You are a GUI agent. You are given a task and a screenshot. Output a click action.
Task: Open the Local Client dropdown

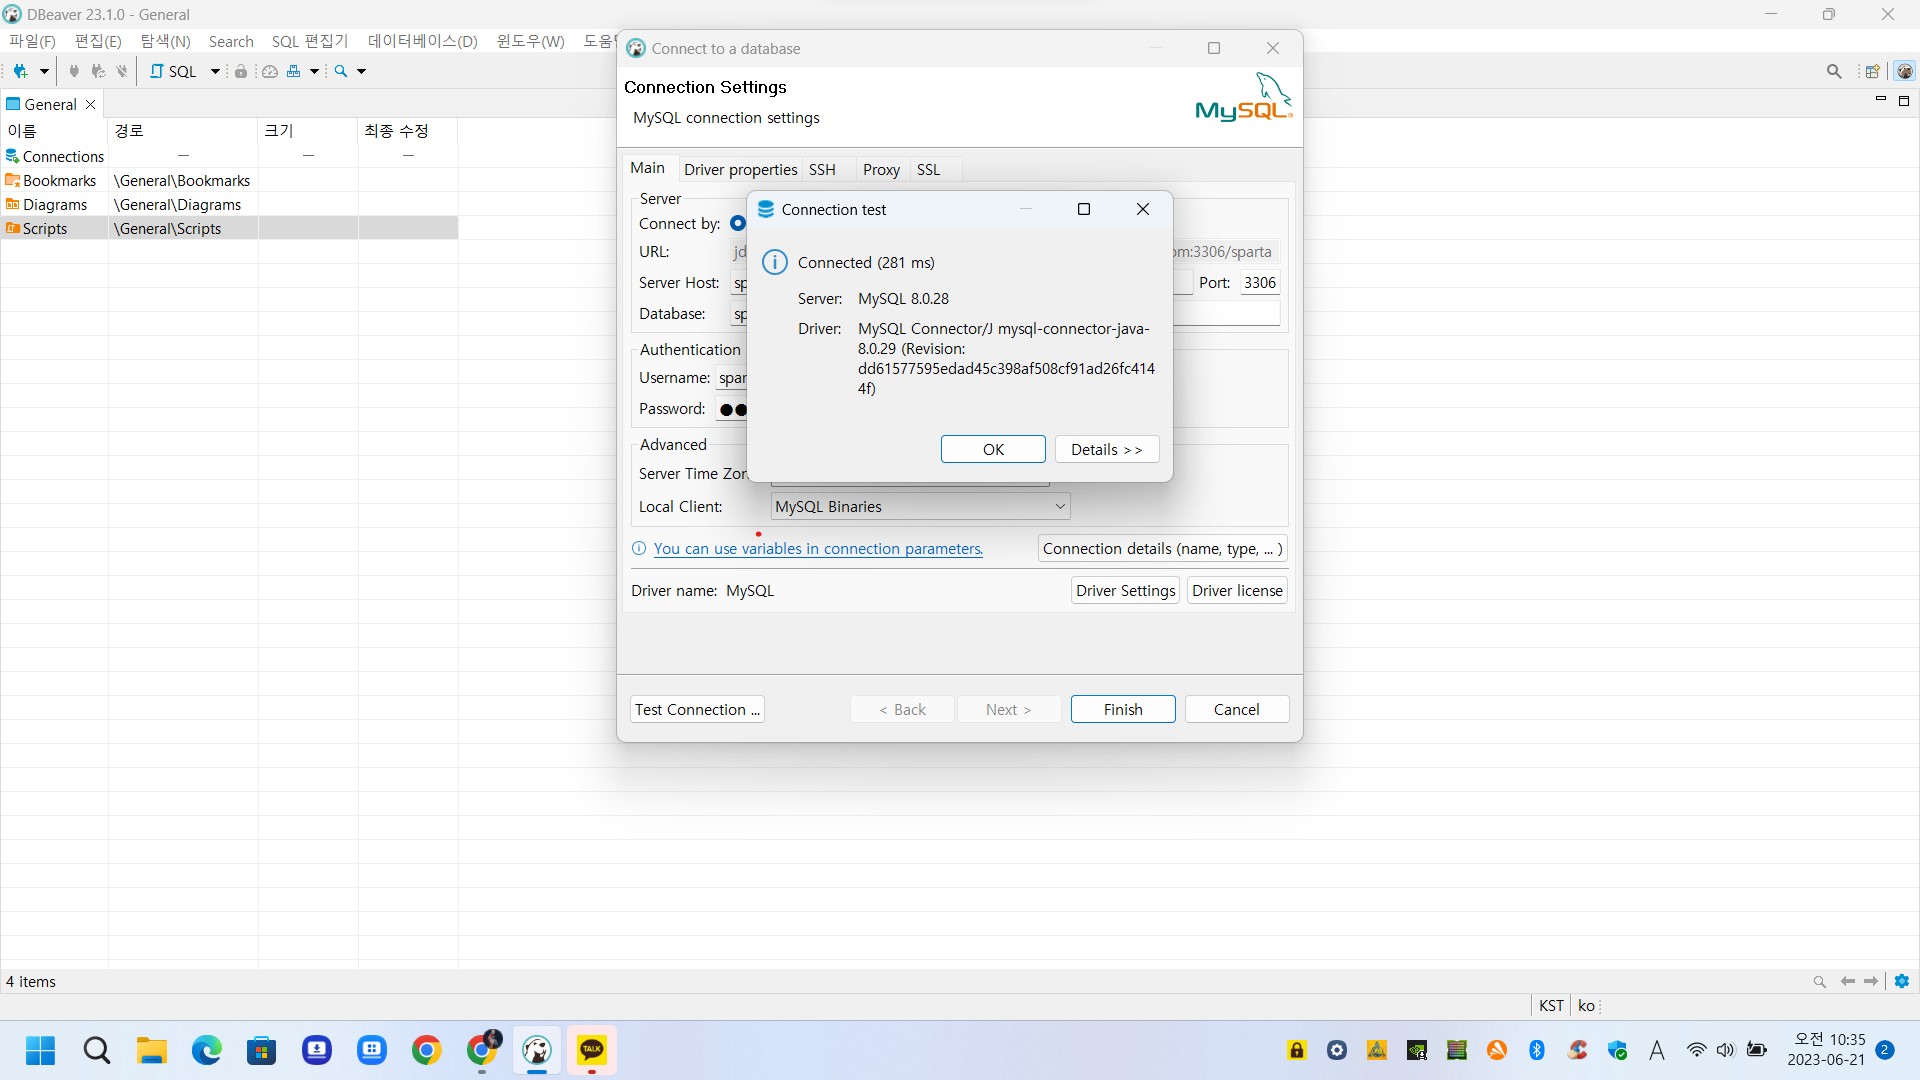pyautogui.click(x=920, y=507)
